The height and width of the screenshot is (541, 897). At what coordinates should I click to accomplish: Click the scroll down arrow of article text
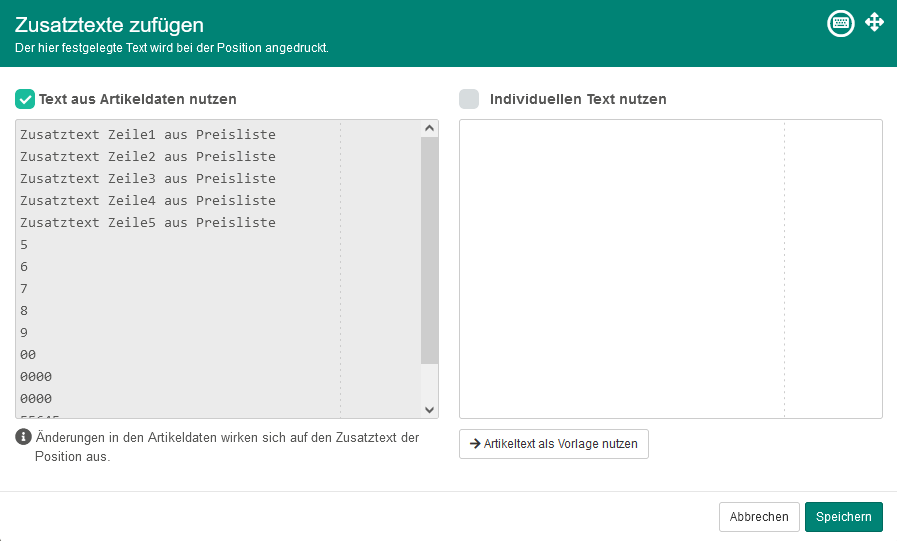pyautogui.click(x=430, y=409)
